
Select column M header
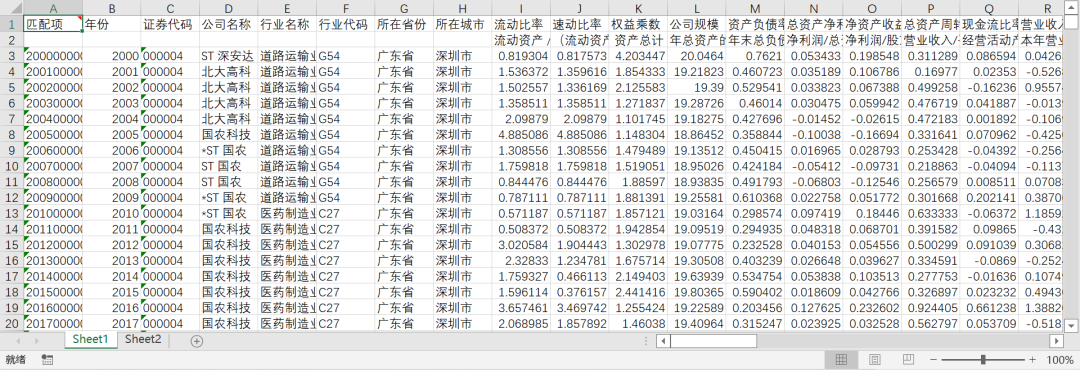pyautogui.click(x=755, y=8)
